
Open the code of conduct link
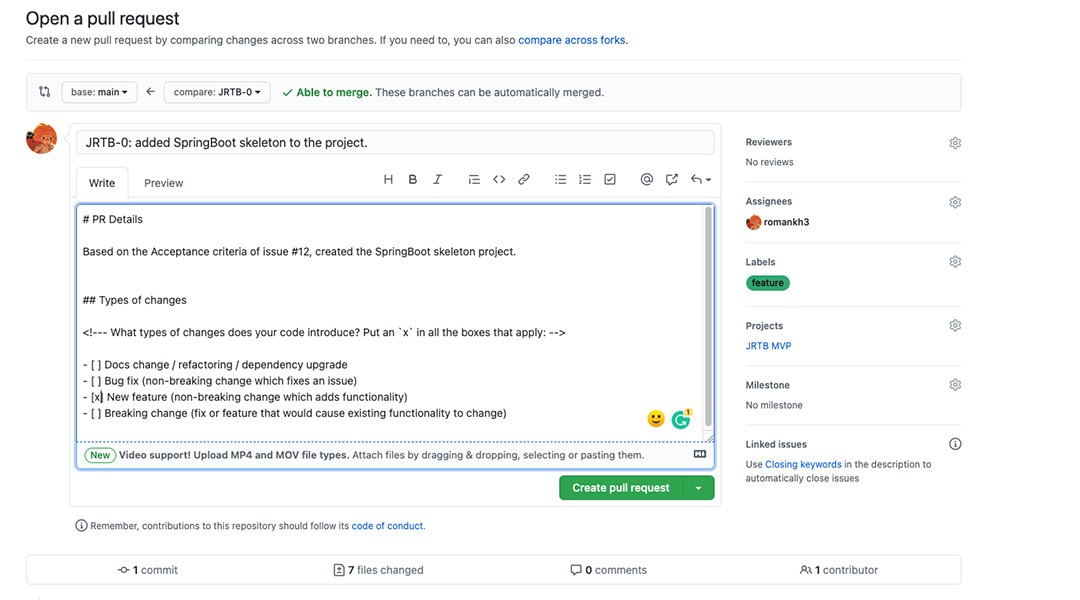coord(387,526)
